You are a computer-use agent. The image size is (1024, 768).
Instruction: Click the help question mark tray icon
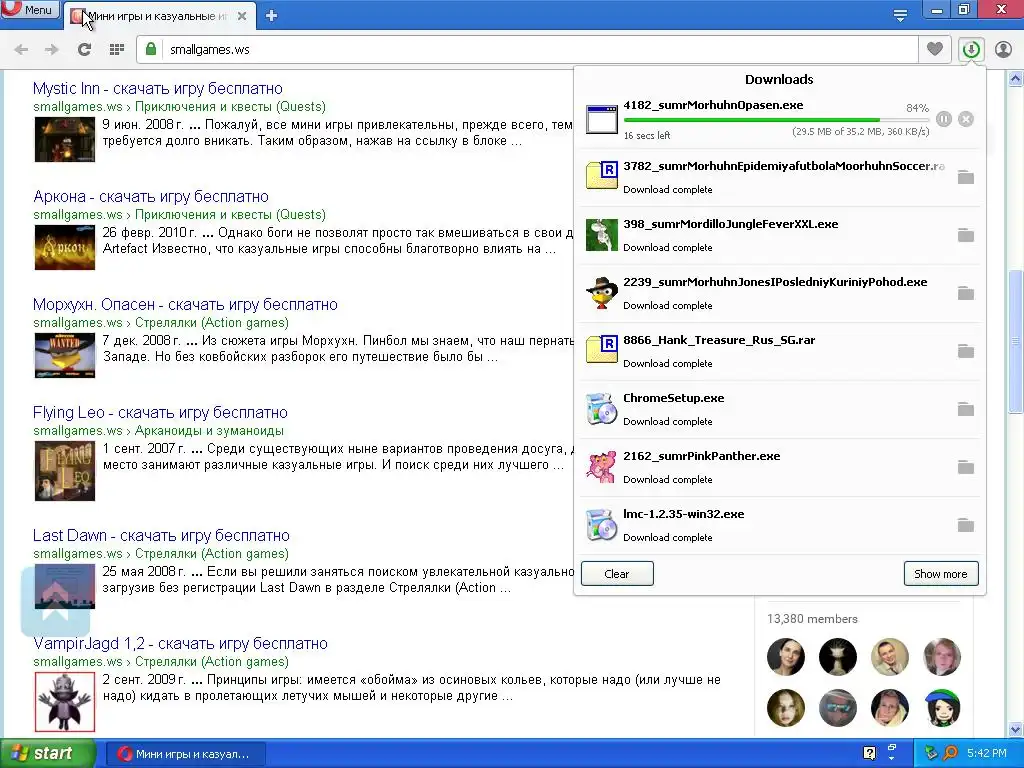[869, 753]
